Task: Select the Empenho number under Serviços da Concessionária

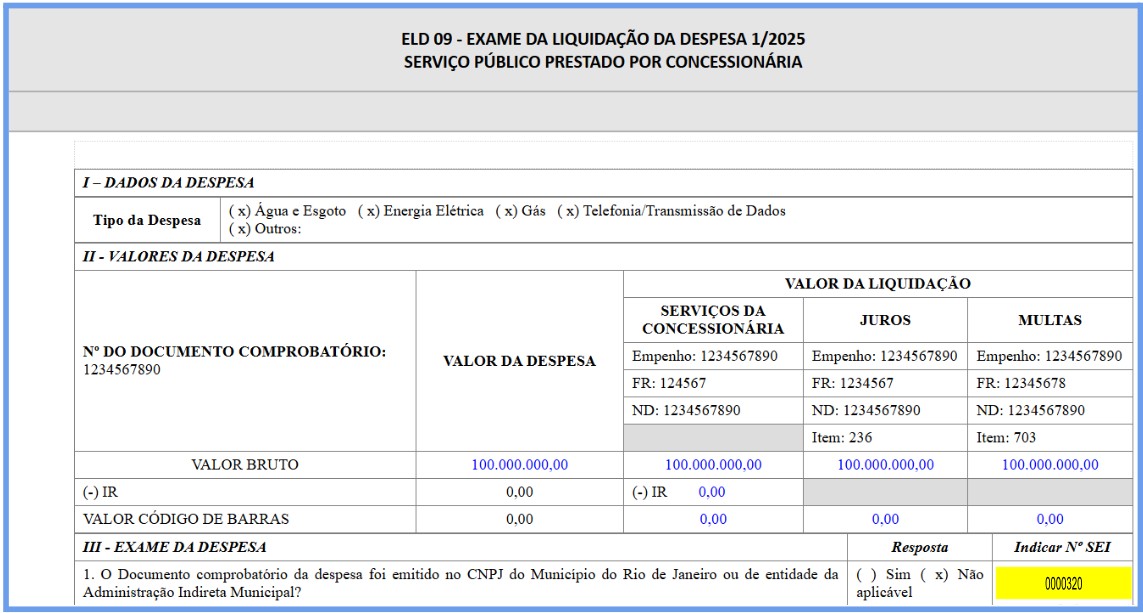Action: click(740, 356)
